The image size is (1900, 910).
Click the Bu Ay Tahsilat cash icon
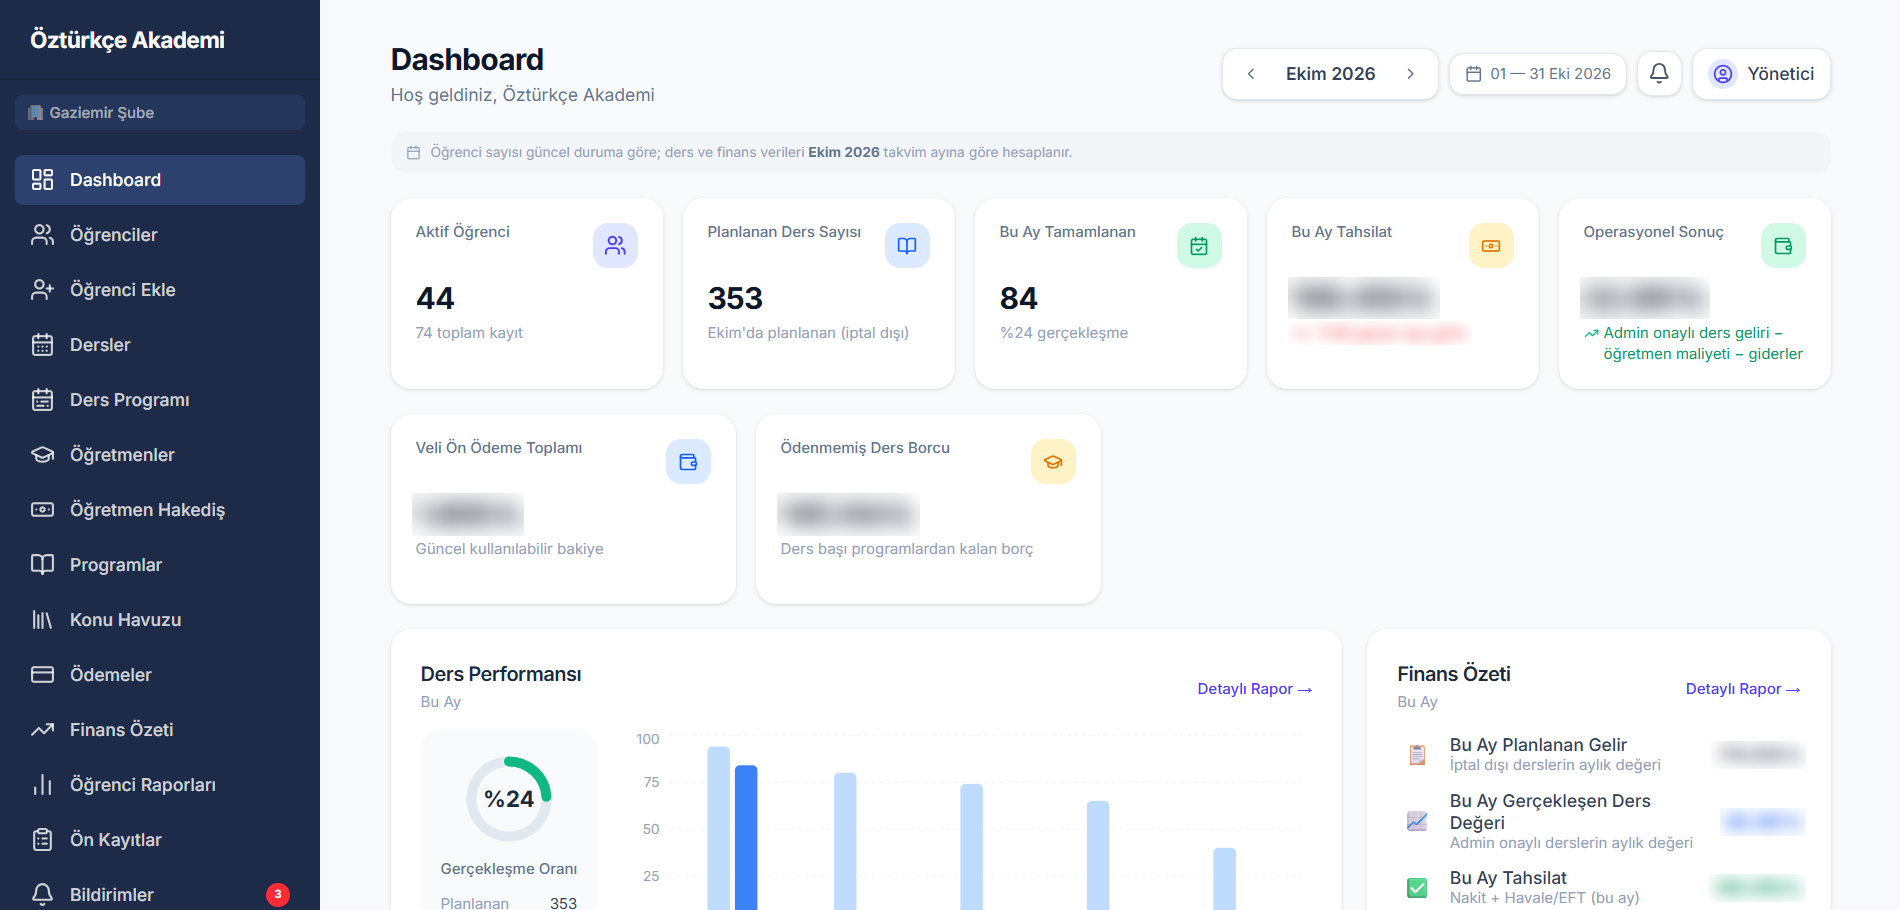(1491, 245)
